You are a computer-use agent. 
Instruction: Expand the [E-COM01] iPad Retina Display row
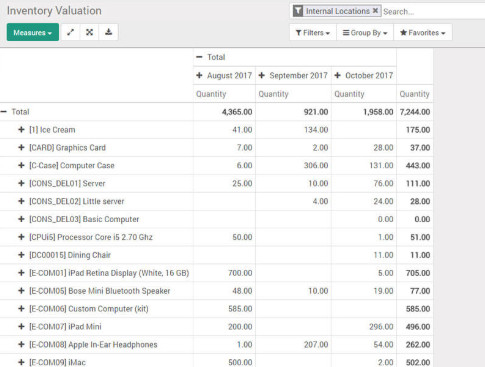[x=21, y=273]
